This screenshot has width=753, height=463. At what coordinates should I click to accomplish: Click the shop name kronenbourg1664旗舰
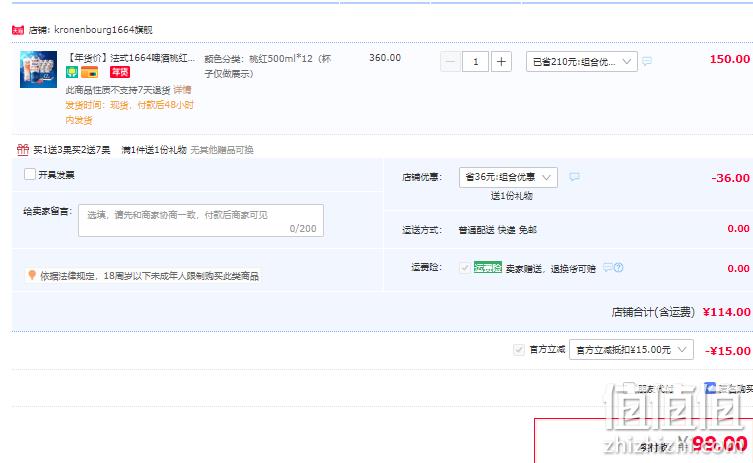(x=103, y=30)
